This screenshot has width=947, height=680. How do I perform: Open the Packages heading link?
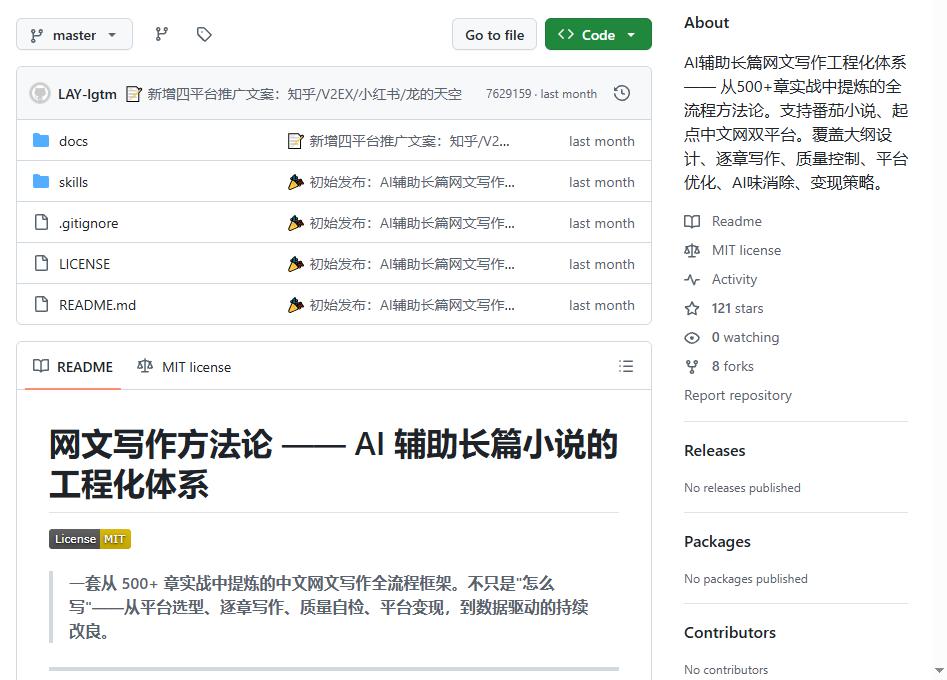coord(717,542)
